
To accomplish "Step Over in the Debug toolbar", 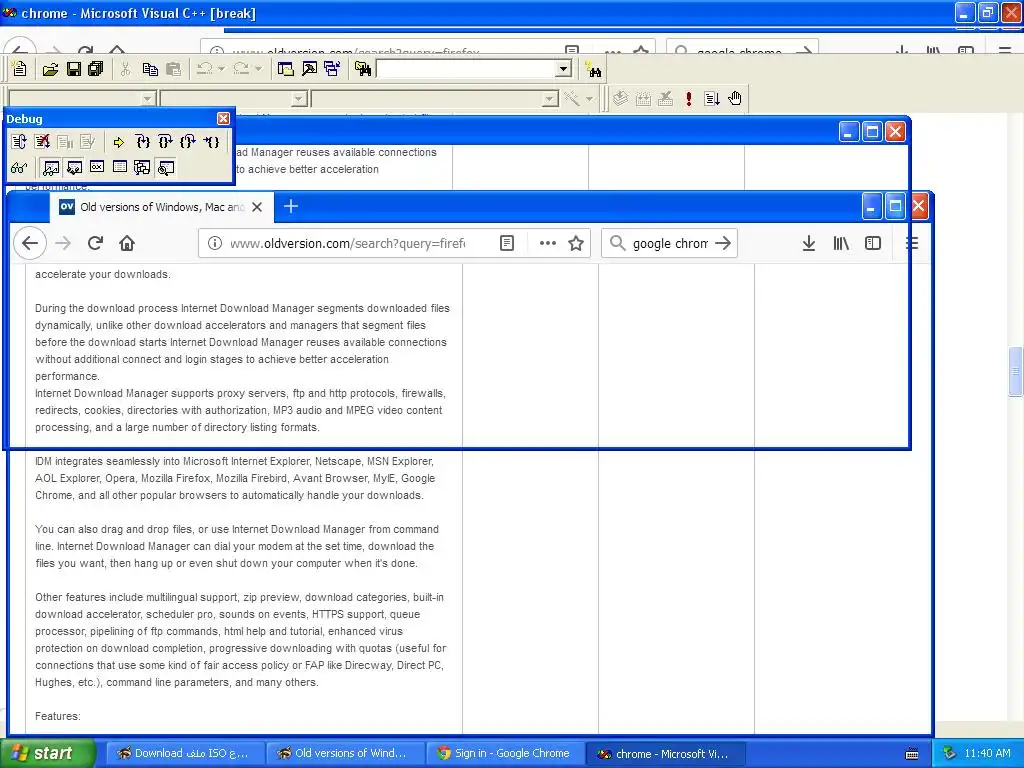I will 165,142.
